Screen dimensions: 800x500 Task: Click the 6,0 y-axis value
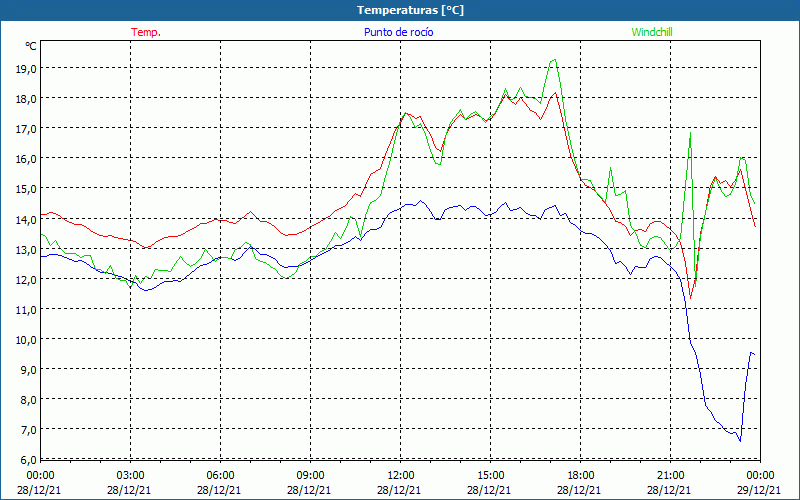click(x=28, y=460)
